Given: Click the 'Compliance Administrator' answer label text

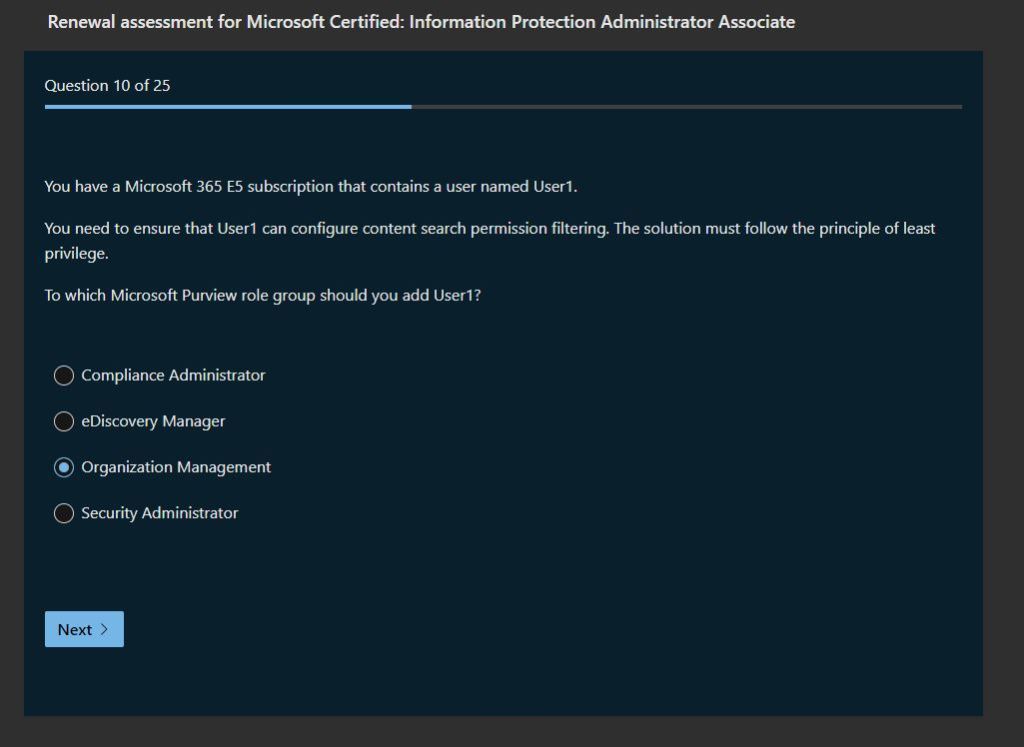Looking at the screenshot, I should [173, 376].
